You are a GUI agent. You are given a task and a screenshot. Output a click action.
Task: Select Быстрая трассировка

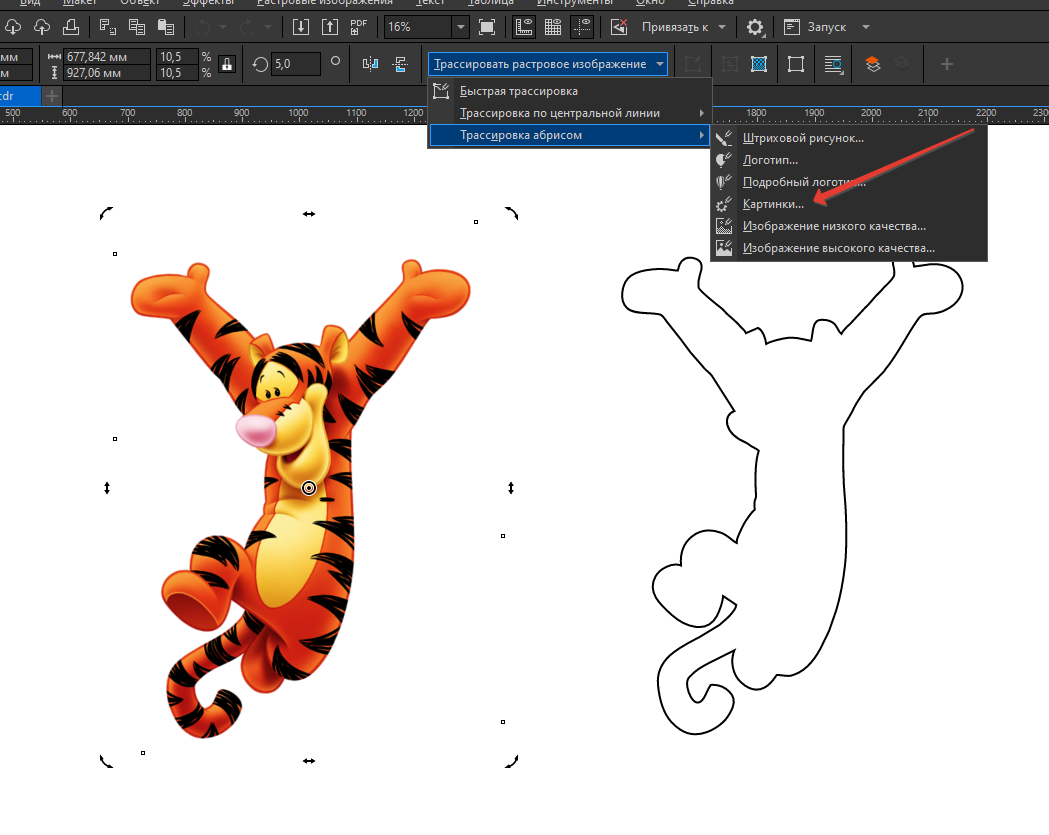click(x=569, y=91)
